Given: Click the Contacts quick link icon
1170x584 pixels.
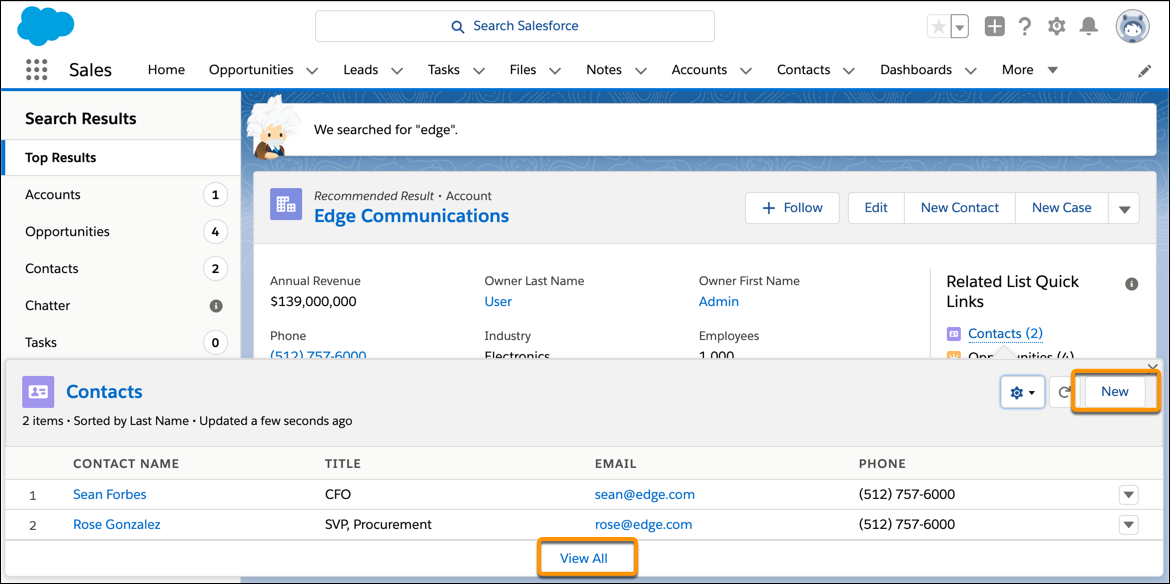Looking at the screenshot, I should click(x=953, y=333).
